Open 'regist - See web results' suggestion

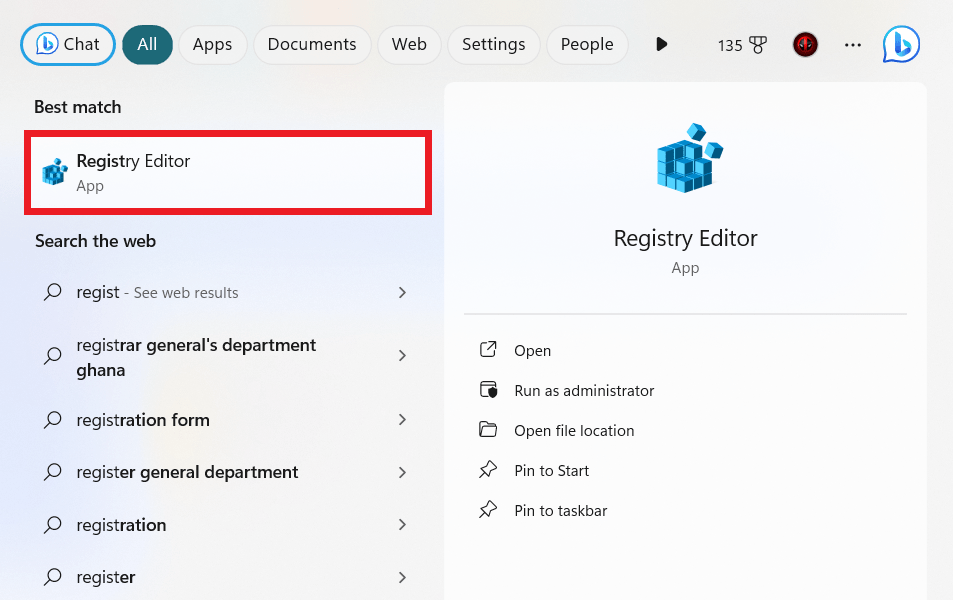[x=227, y=292]
